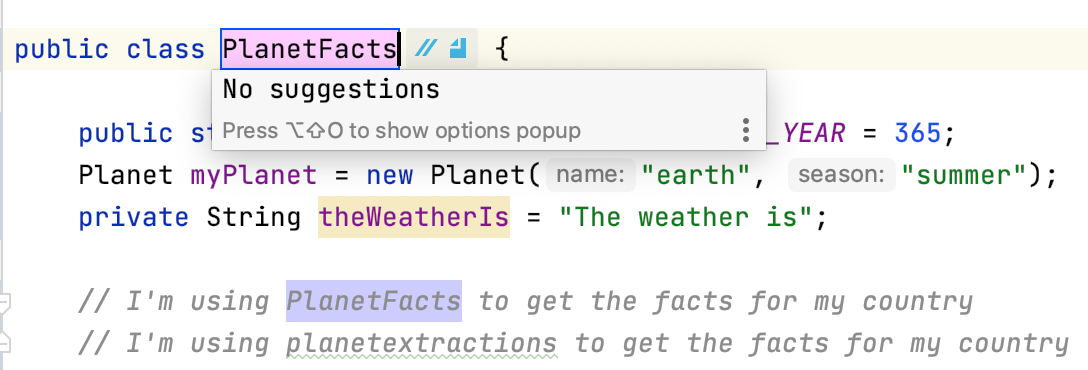Collapse the comment block via upper fold marker
The image size is (1088, 370).
(x=6, y=304)
